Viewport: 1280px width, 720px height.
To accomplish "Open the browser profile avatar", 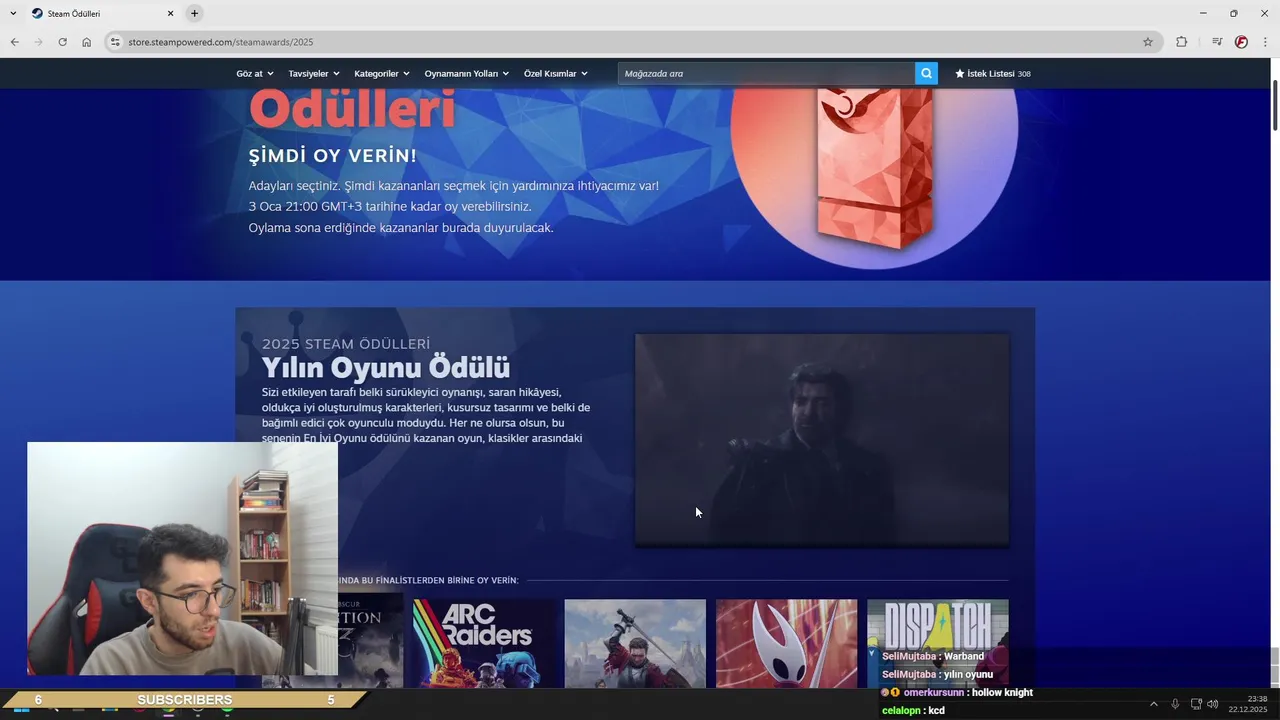I will tap(1241, 42).
